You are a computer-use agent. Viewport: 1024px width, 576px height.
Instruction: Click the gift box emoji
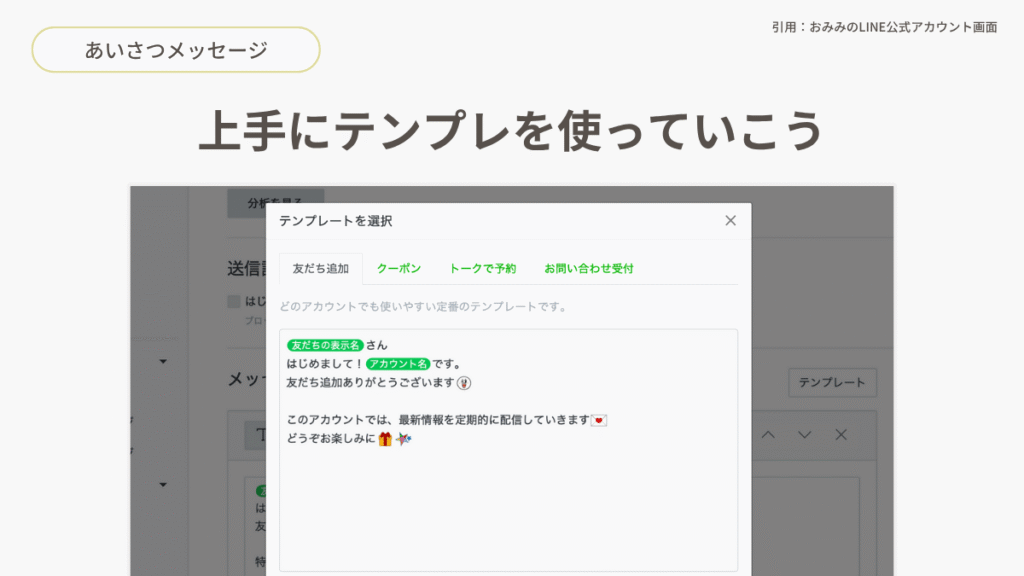(385, 439)
